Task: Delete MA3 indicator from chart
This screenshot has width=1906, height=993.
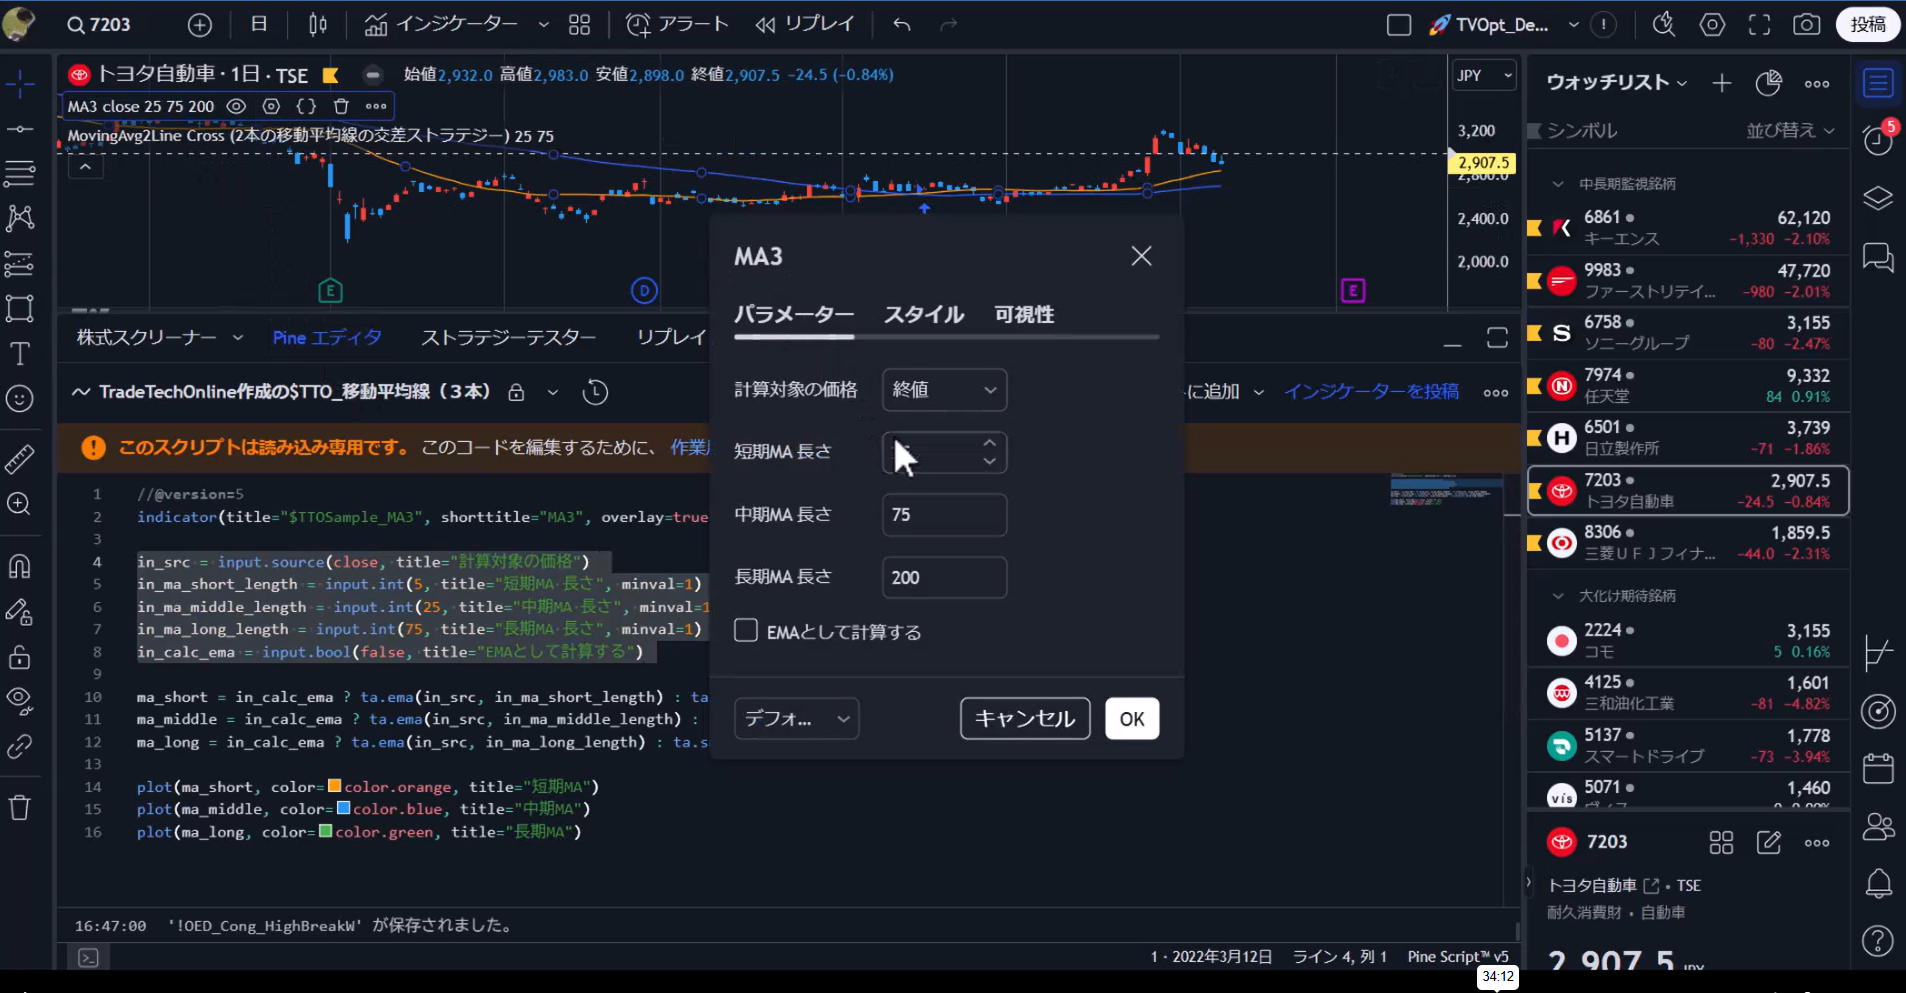Action: [x=341, y=106]
